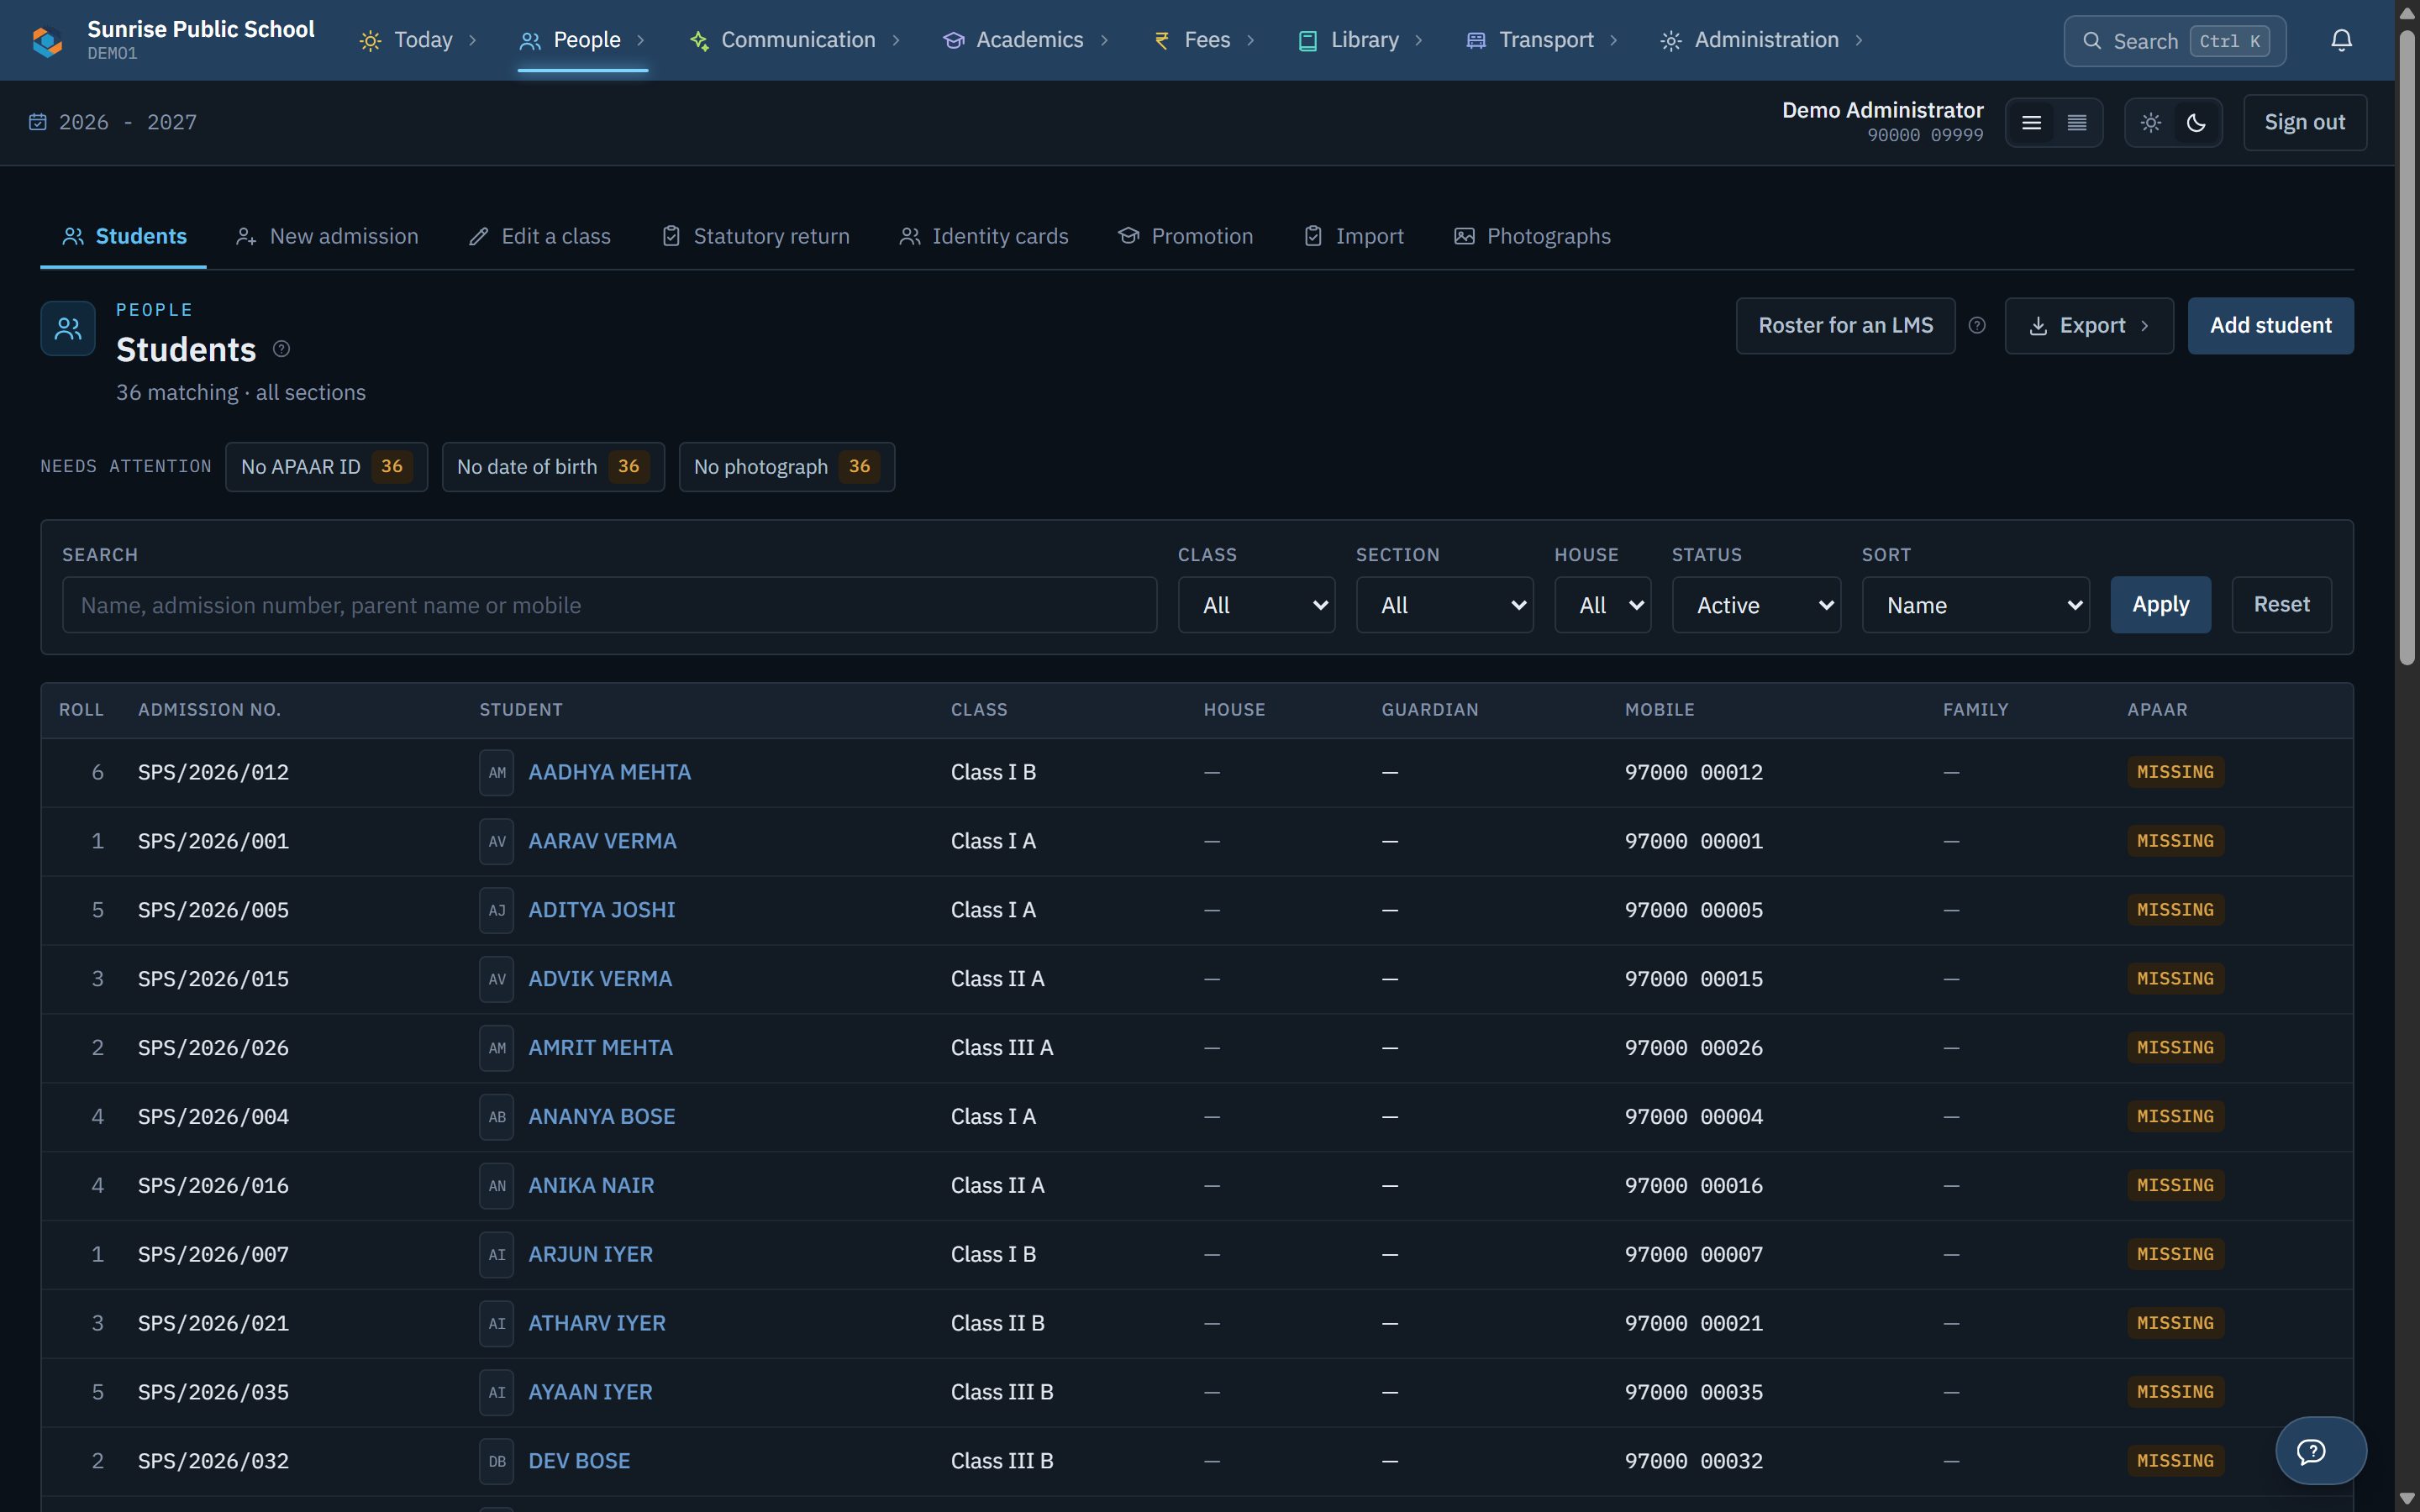2420x1512 pixels.
Task: Open the Fees navigation menu
Action: pos(1205,40)
